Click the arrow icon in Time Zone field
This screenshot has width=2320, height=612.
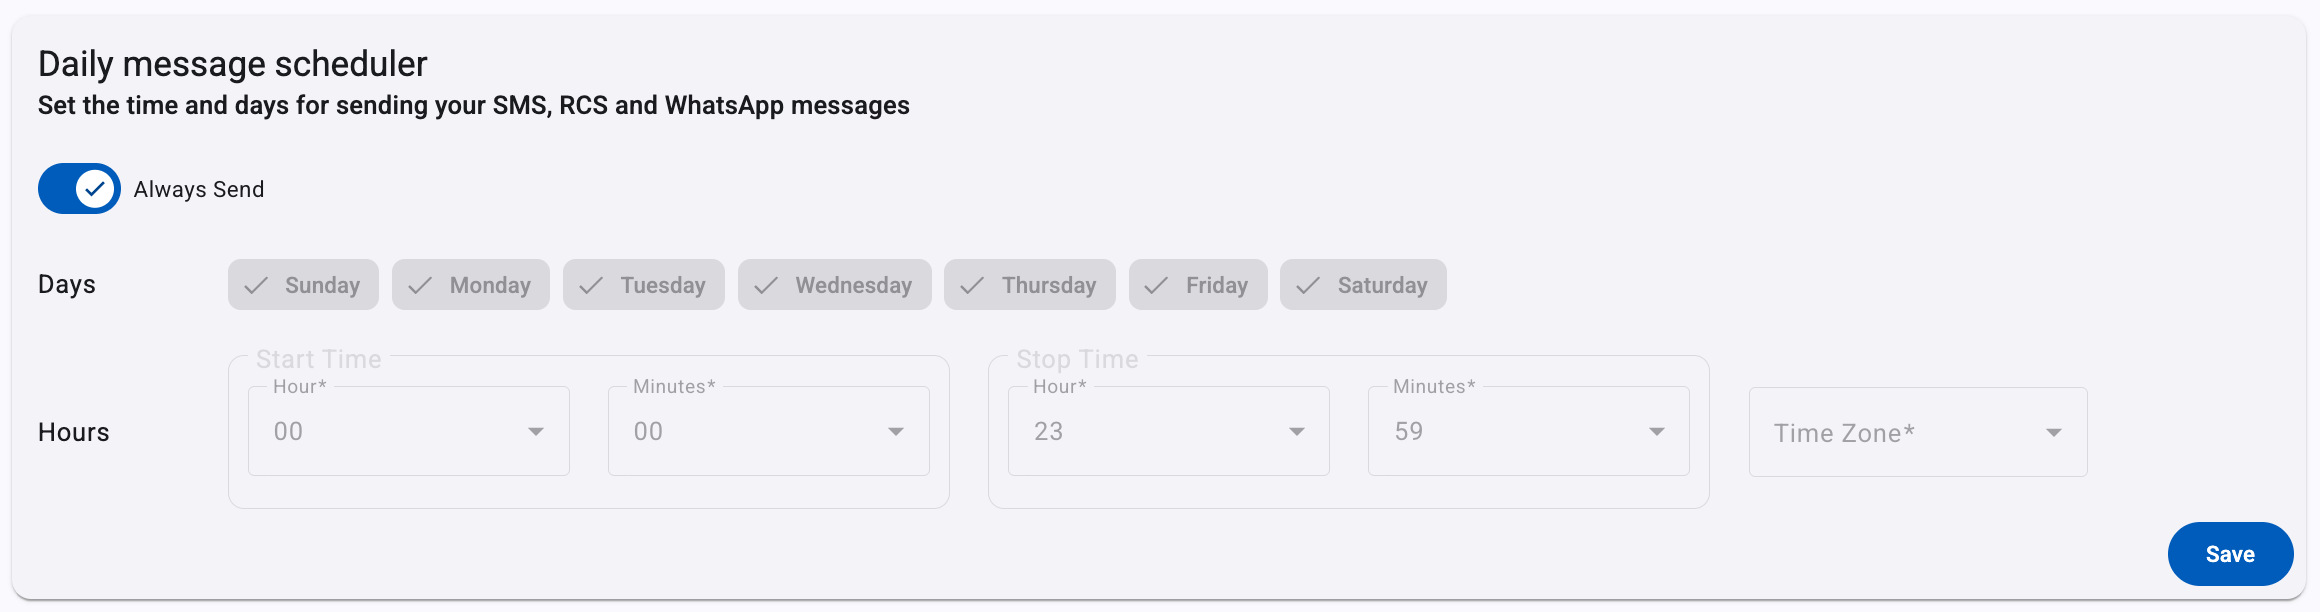(2054, 433)
